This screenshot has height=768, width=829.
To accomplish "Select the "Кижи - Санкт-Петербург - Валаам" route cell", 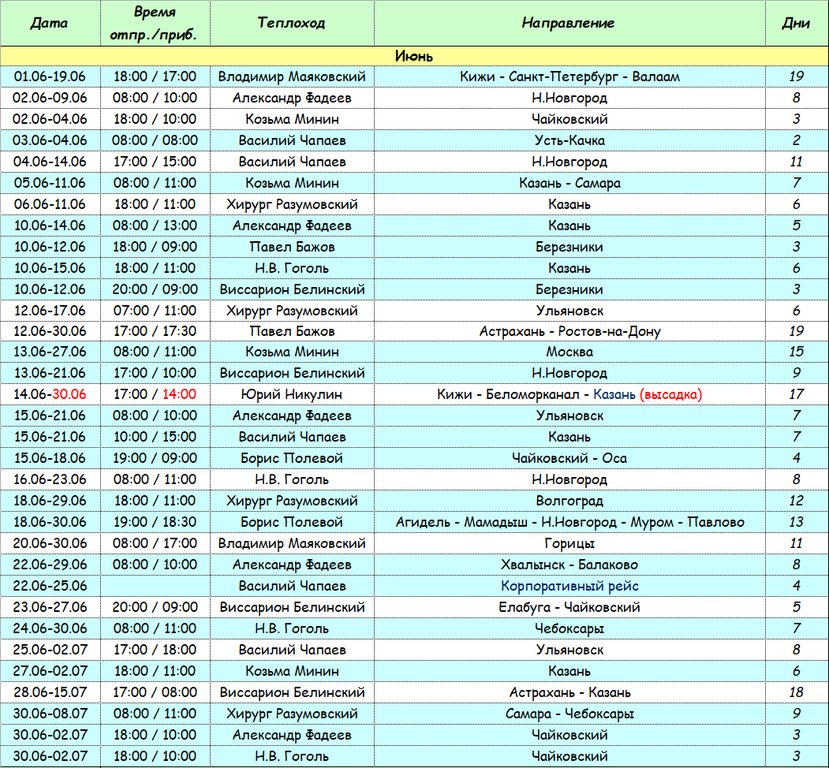I will [569, 77].
